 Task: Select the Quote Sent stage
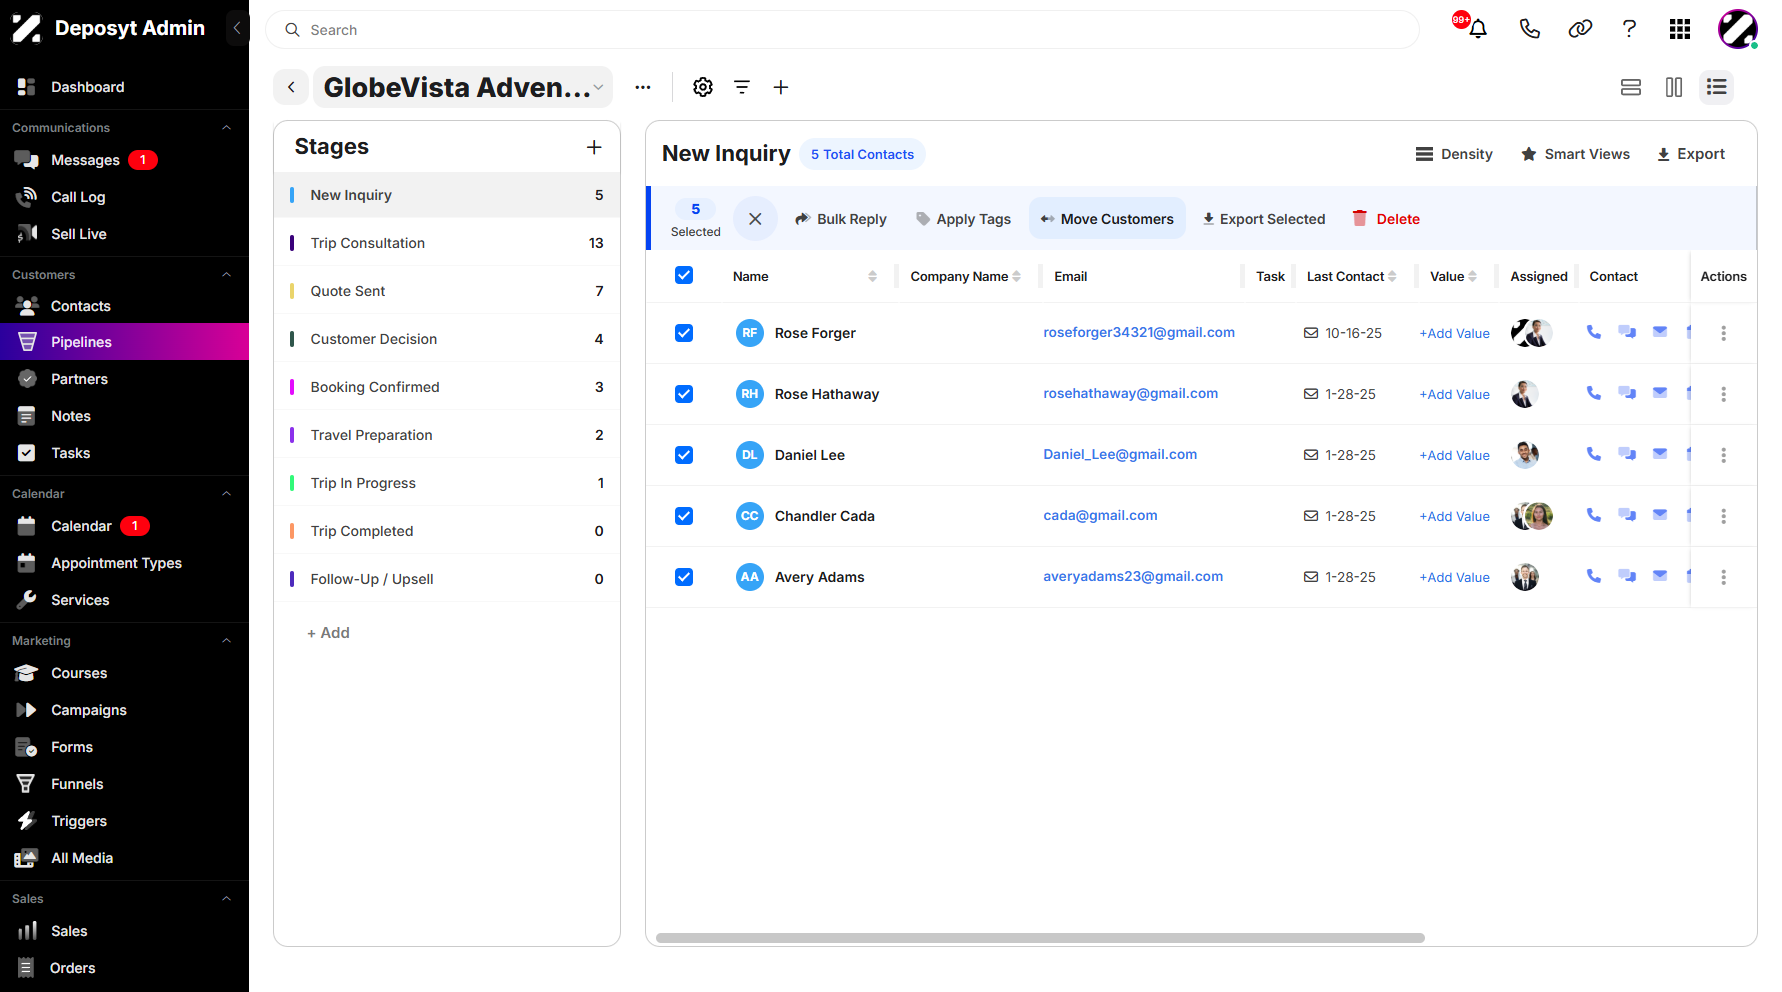point(447,291)
